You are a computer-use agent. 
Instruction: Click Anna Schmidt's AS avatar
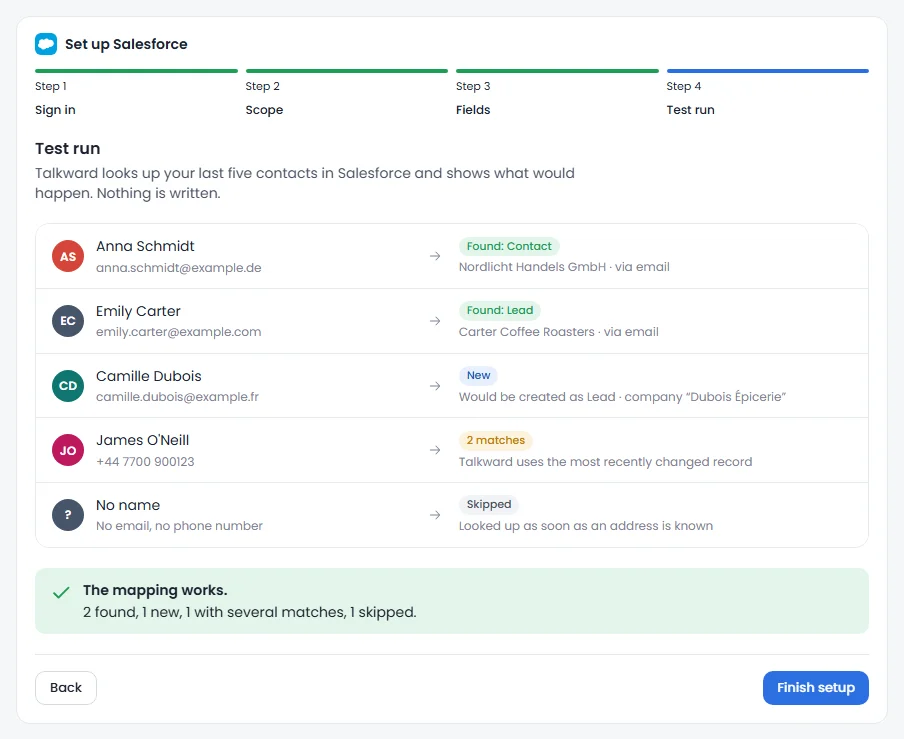click(68, 256)
